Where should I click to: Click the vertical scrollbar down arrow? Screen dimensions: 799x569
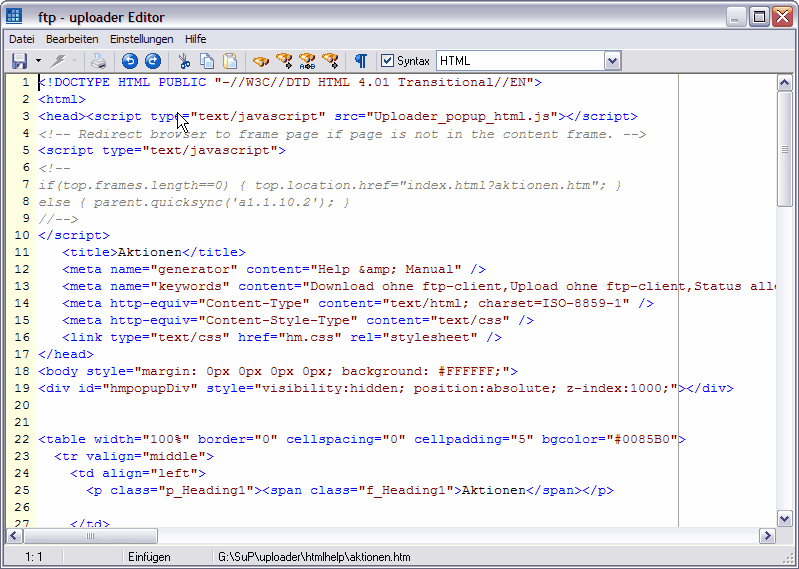(x=785, y=517)
